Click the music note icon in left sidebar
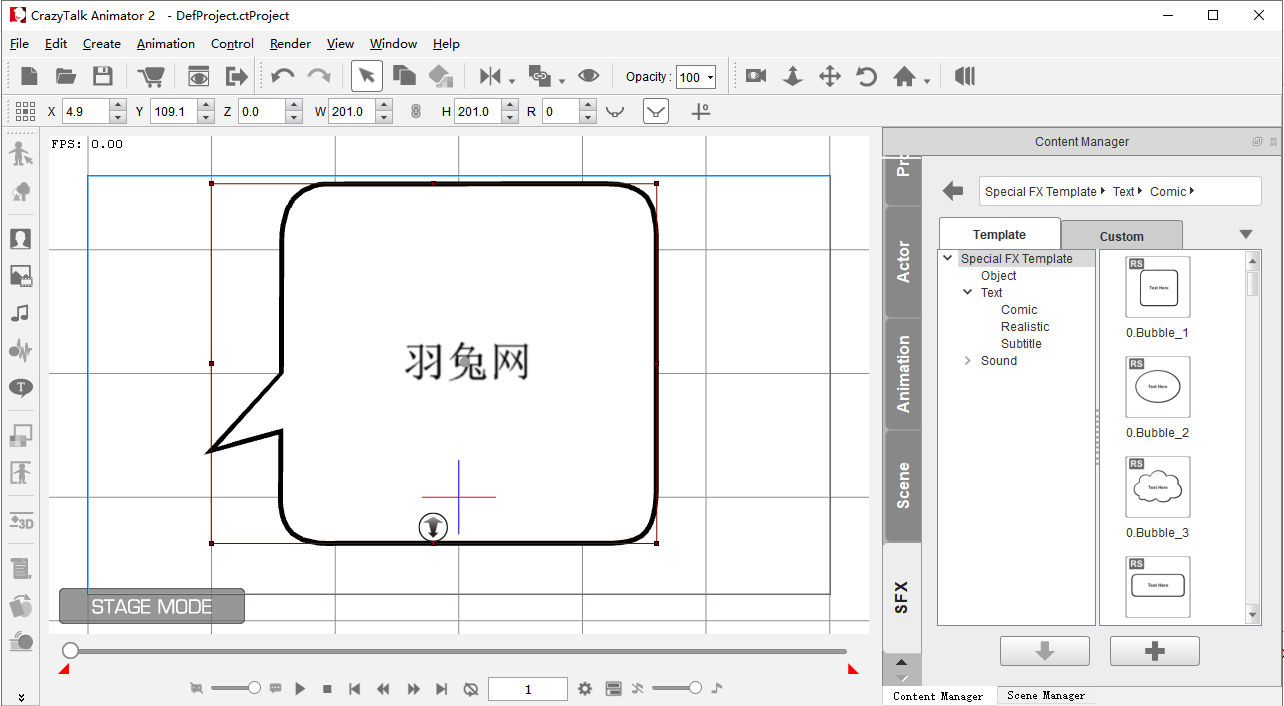 coord(20,313)
